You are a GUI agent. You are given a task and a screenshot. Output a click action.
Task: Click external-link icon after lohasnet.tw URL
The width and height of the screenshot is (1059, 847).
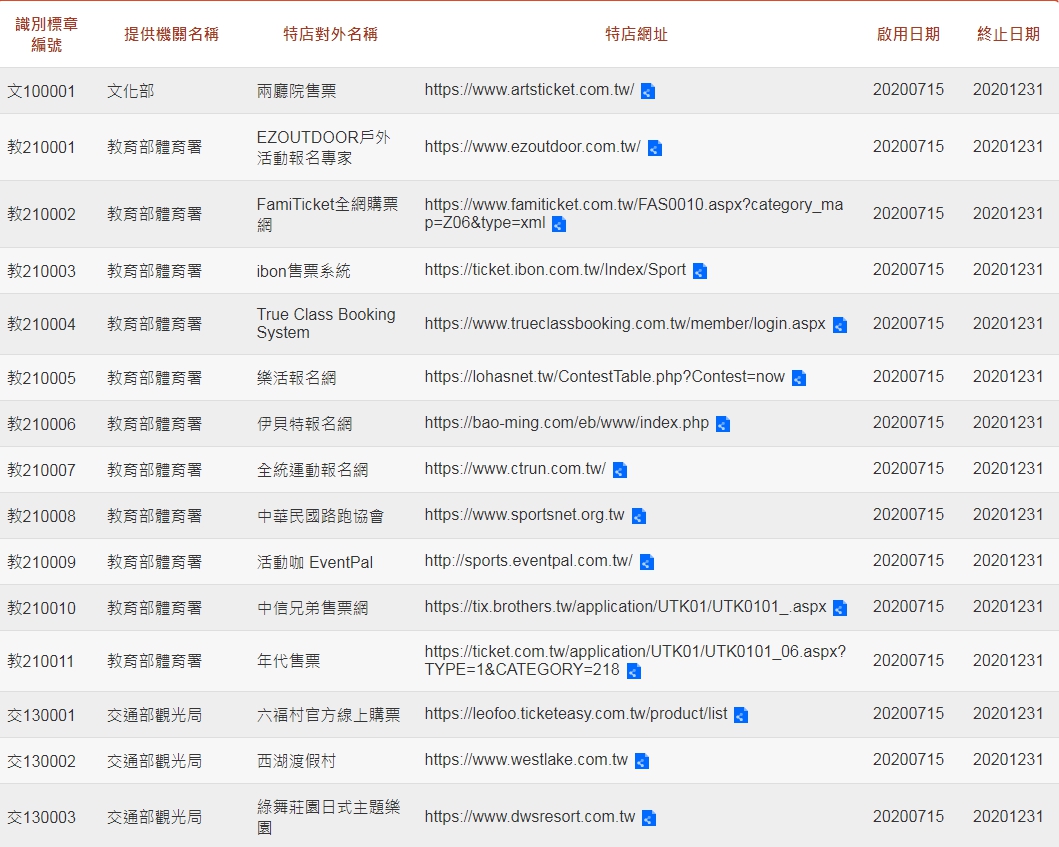coord(798,378)
